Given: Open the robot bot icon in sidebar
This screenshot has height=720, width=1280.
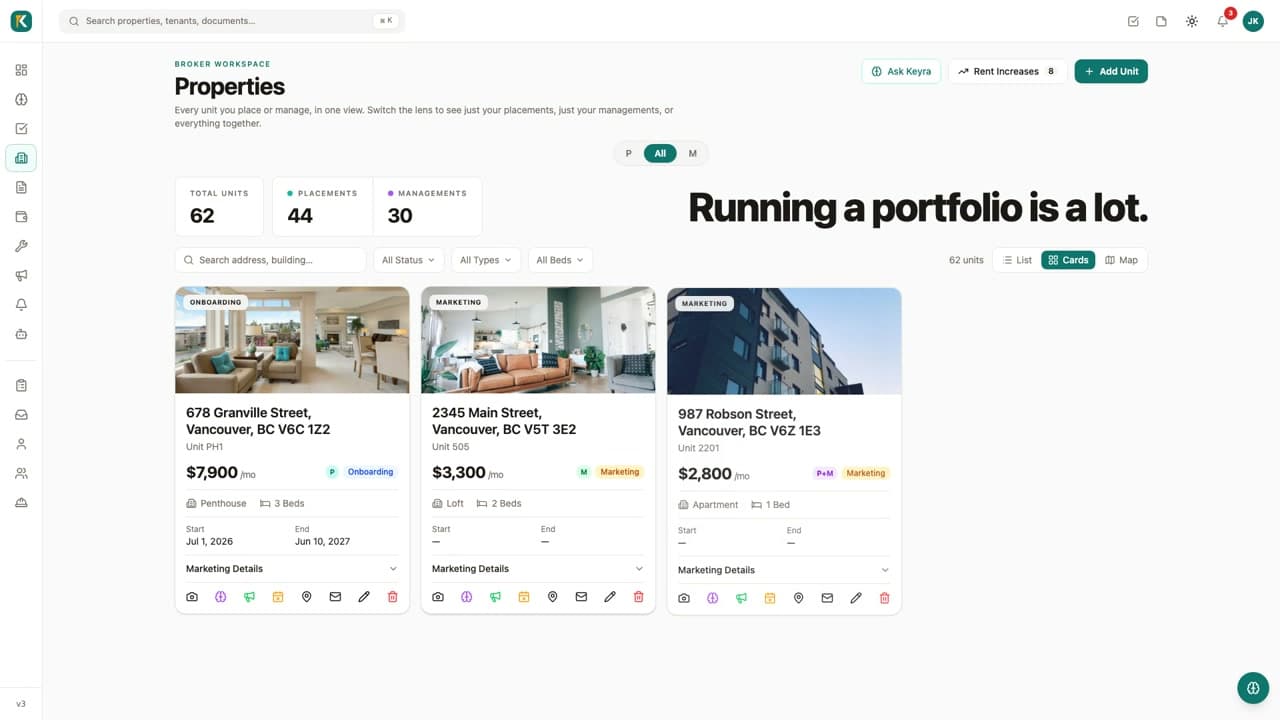Looking at the screenshot, I should (21, 334).
